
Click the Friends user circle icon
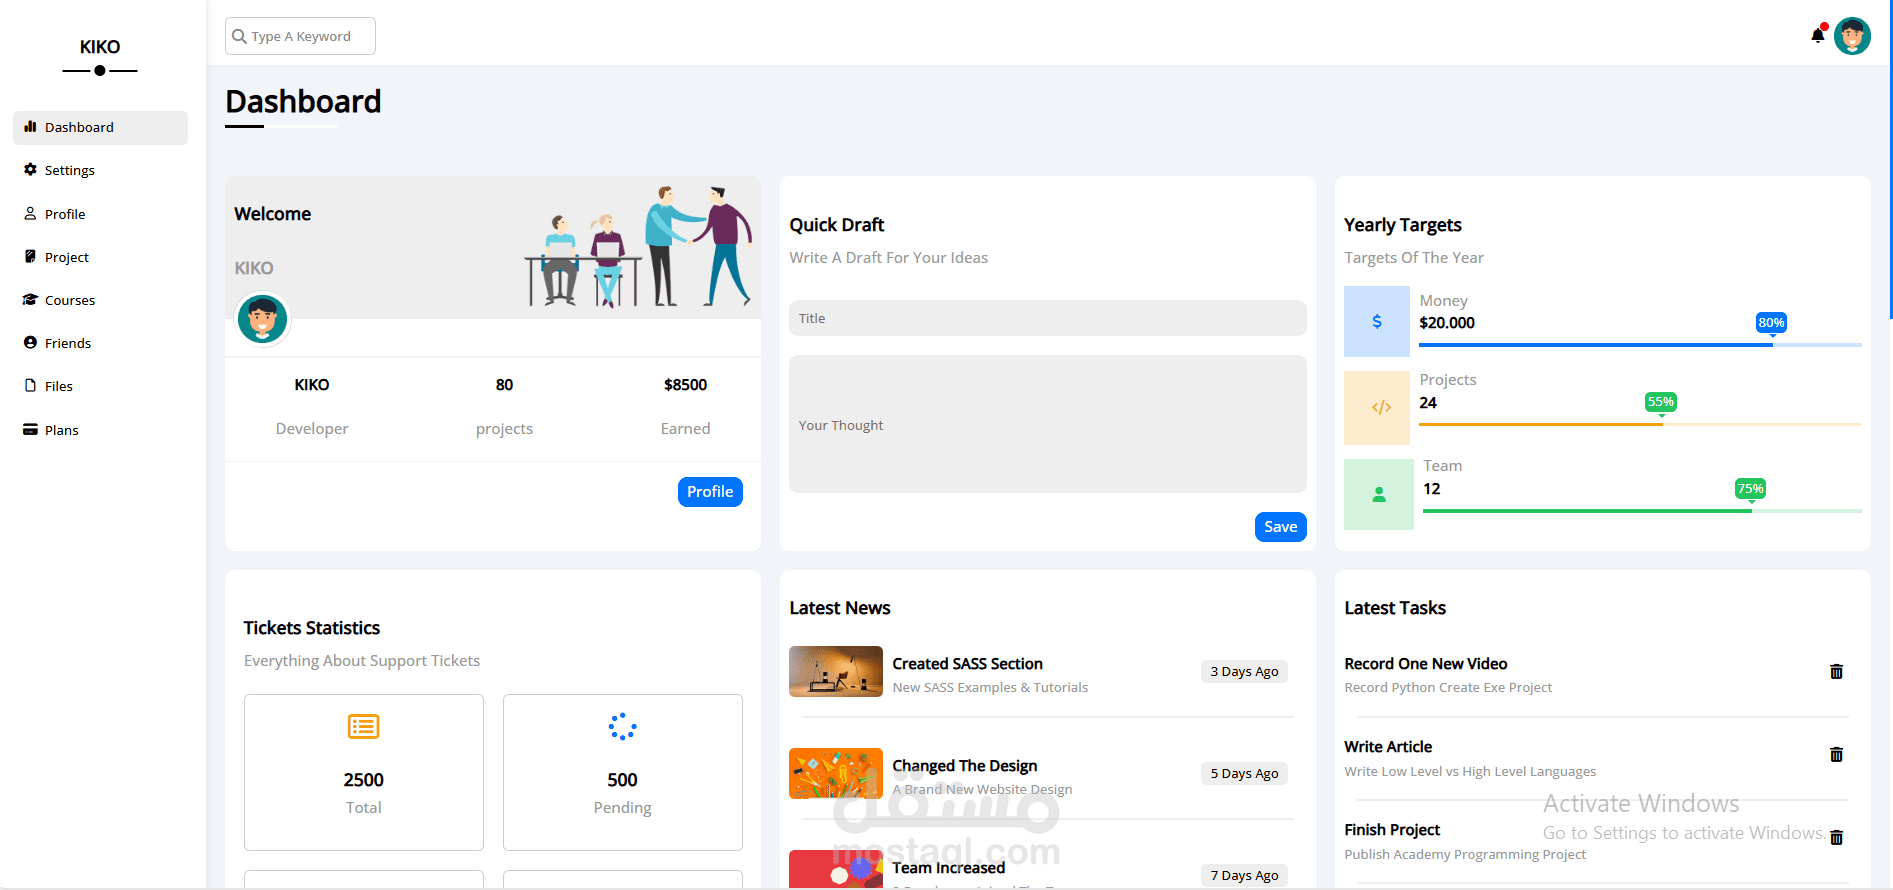pos(30,342)
